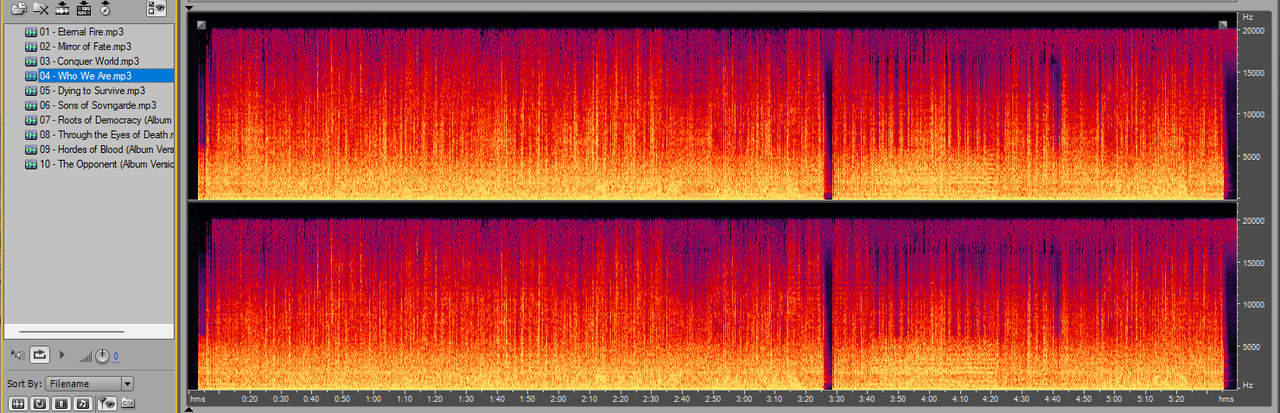Click the Play preview triangle
The image size is (1280, 413).
coord(62,355)
